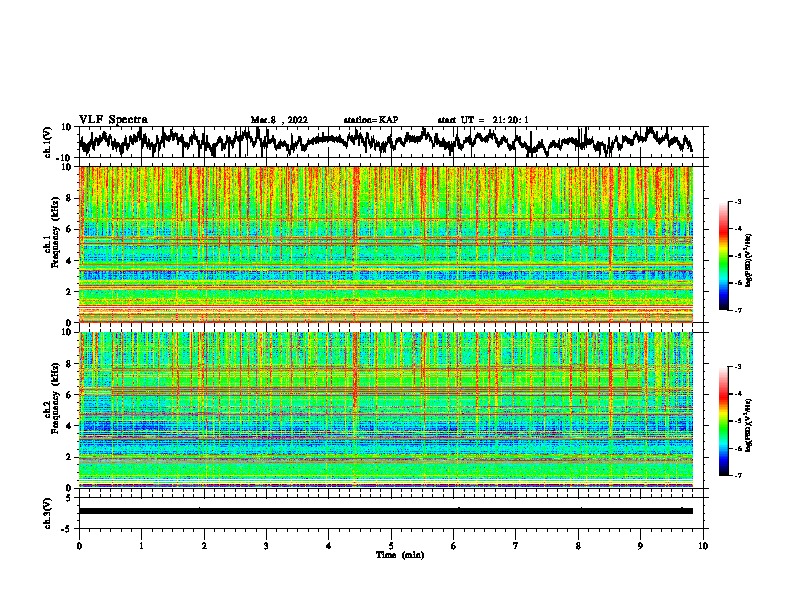Click the "8" kHz tick of ch.1 spectrogram

(x=70, y=198)
